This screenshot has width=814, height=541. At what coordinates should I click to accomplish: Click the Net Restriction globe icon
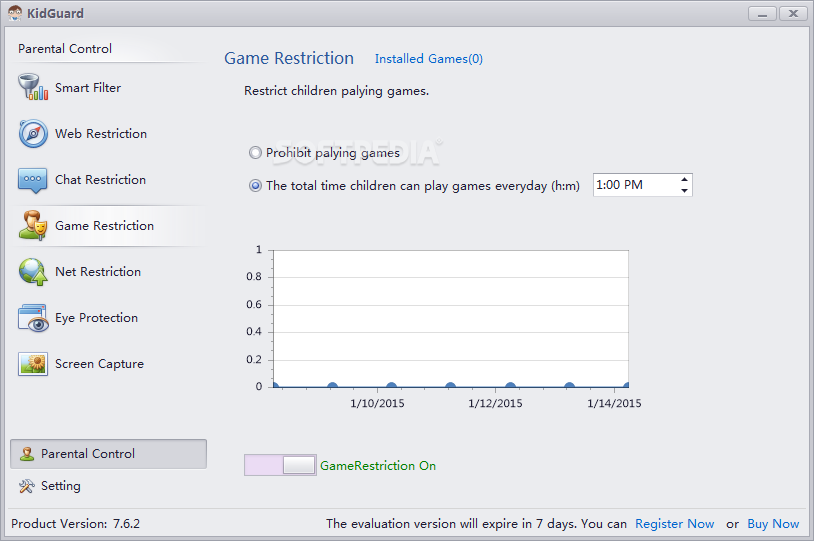pyautogui.click(x=33, y=272)
